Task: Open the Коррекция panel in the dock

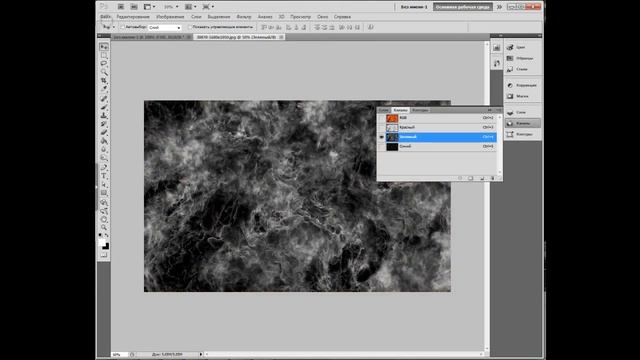Action: point(523,85)
